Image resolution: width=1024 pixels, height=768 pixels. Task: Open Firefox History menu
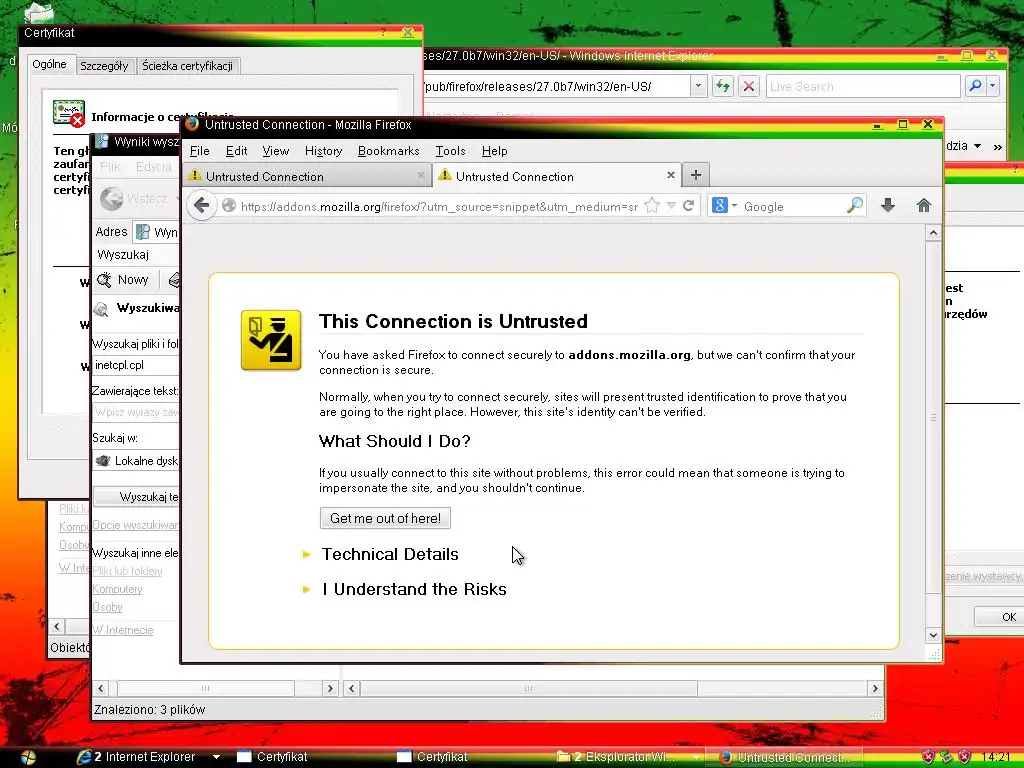[x=323, y=151]
